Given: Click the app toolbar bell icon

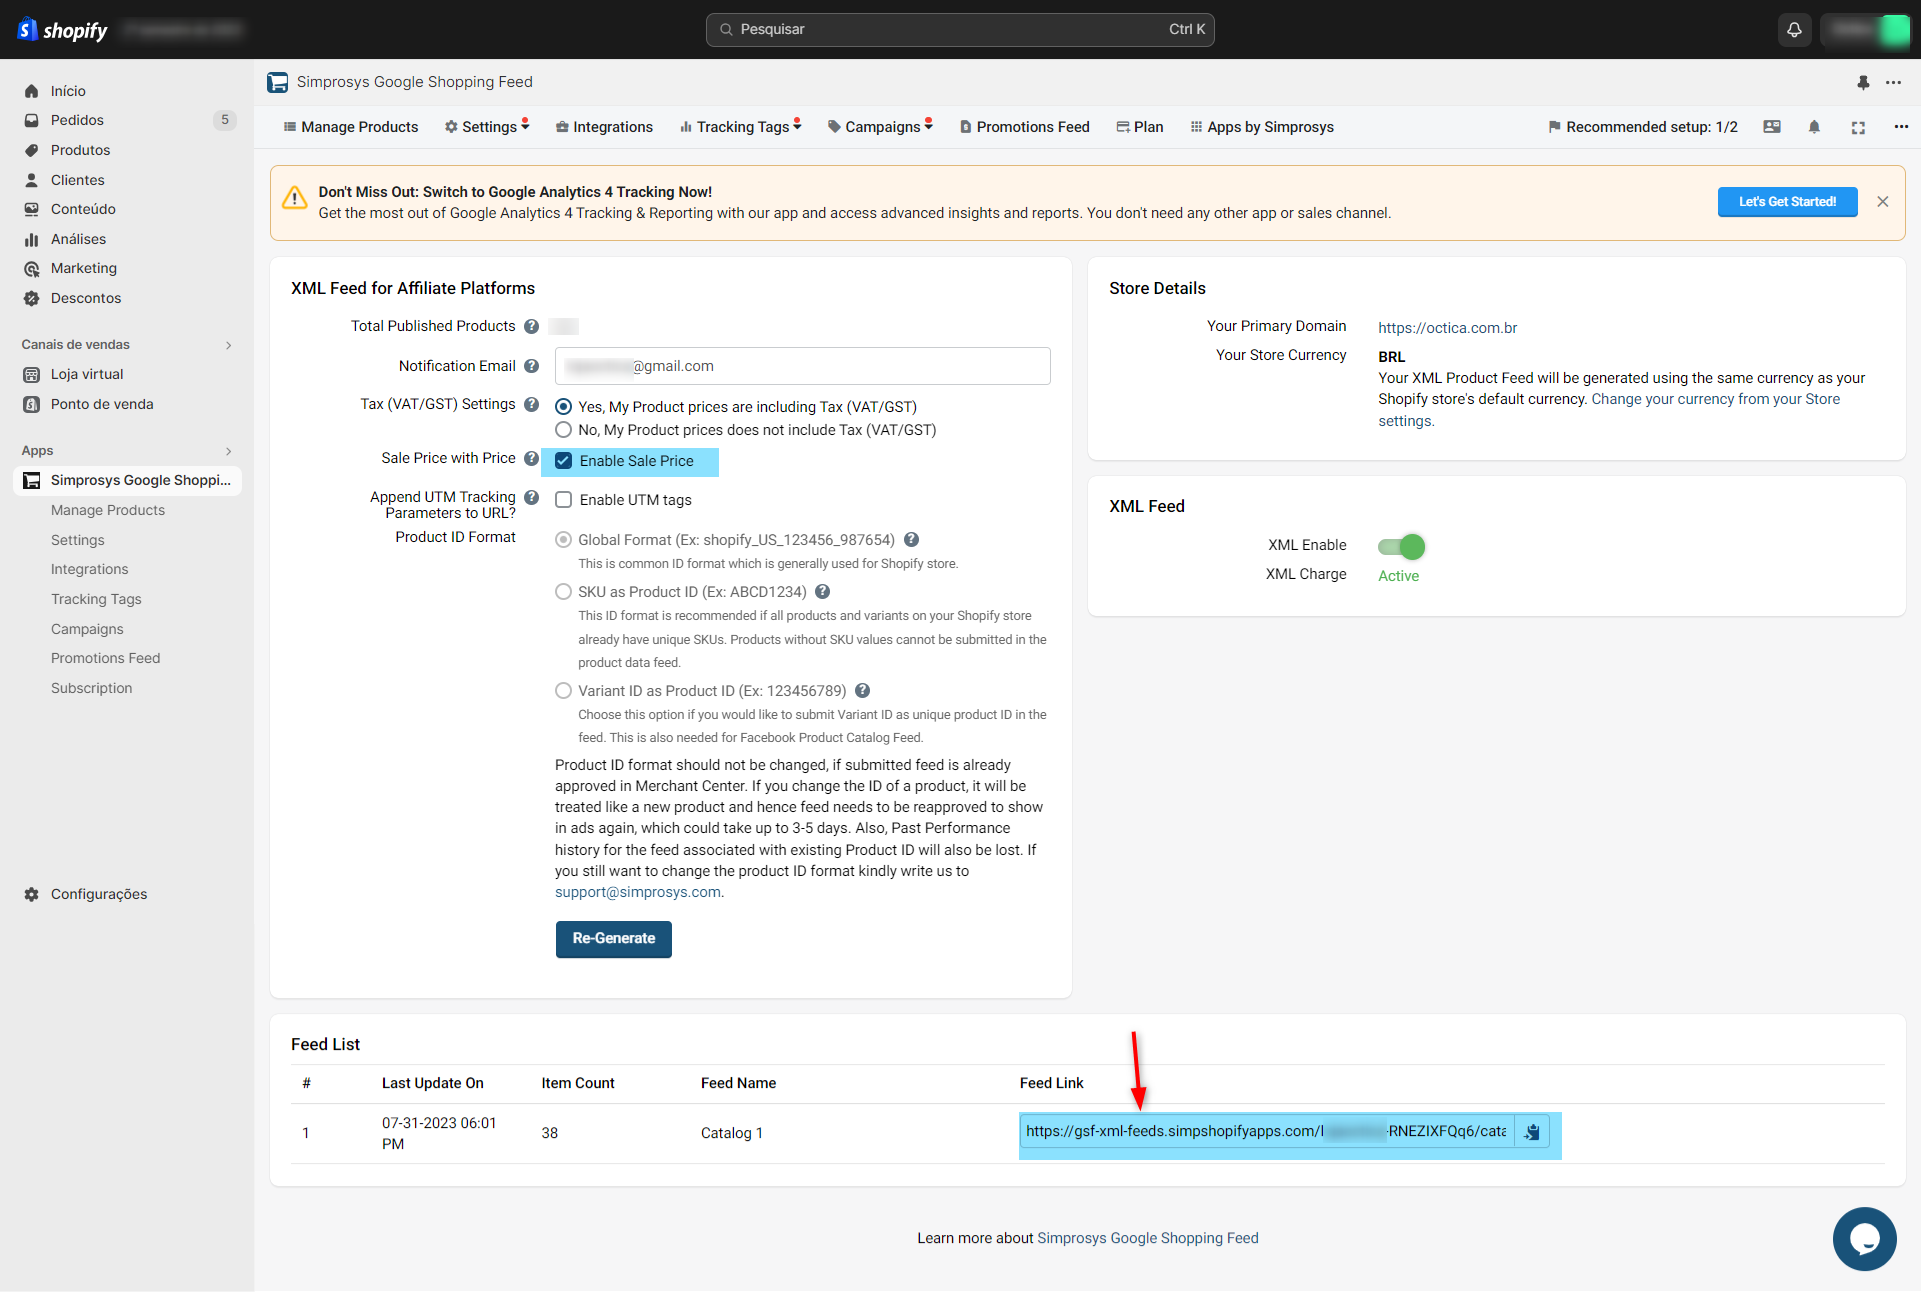Looking at the screenshot, I should point(1814,127).
